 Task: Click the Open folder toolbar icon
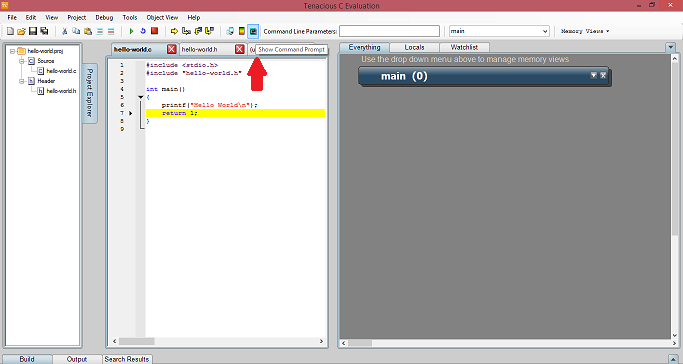(21, 31)
